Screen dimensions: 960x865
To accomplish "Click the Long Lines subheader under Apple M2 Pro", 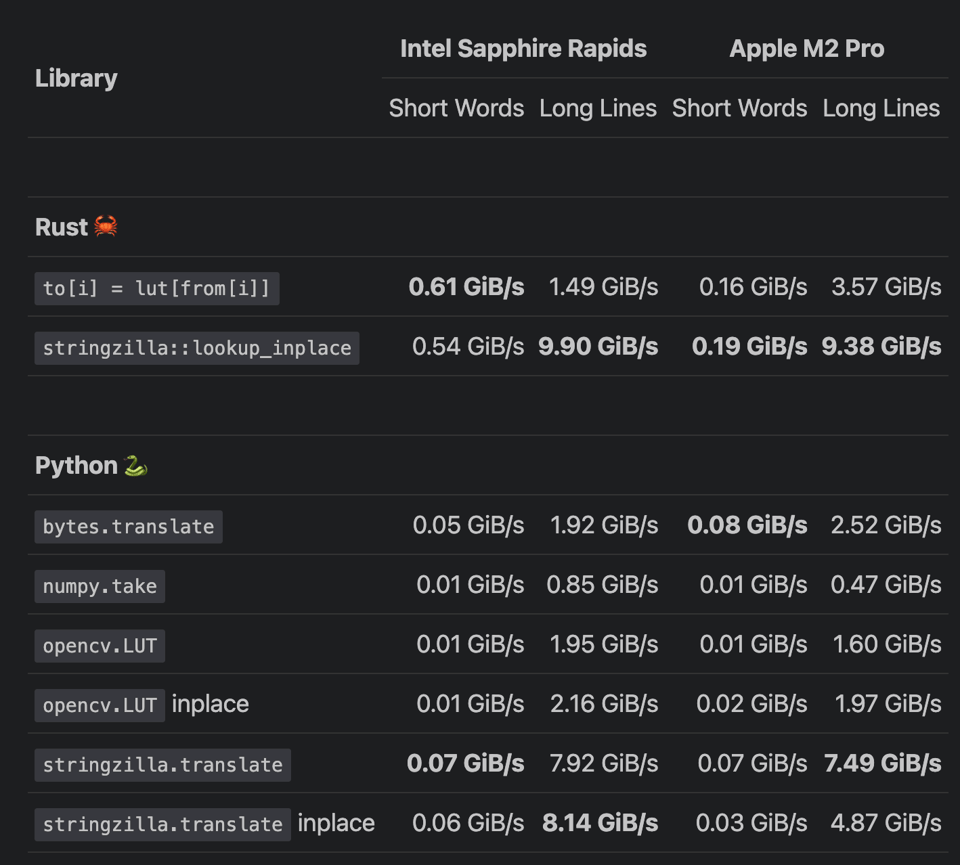I will [880, 108].
